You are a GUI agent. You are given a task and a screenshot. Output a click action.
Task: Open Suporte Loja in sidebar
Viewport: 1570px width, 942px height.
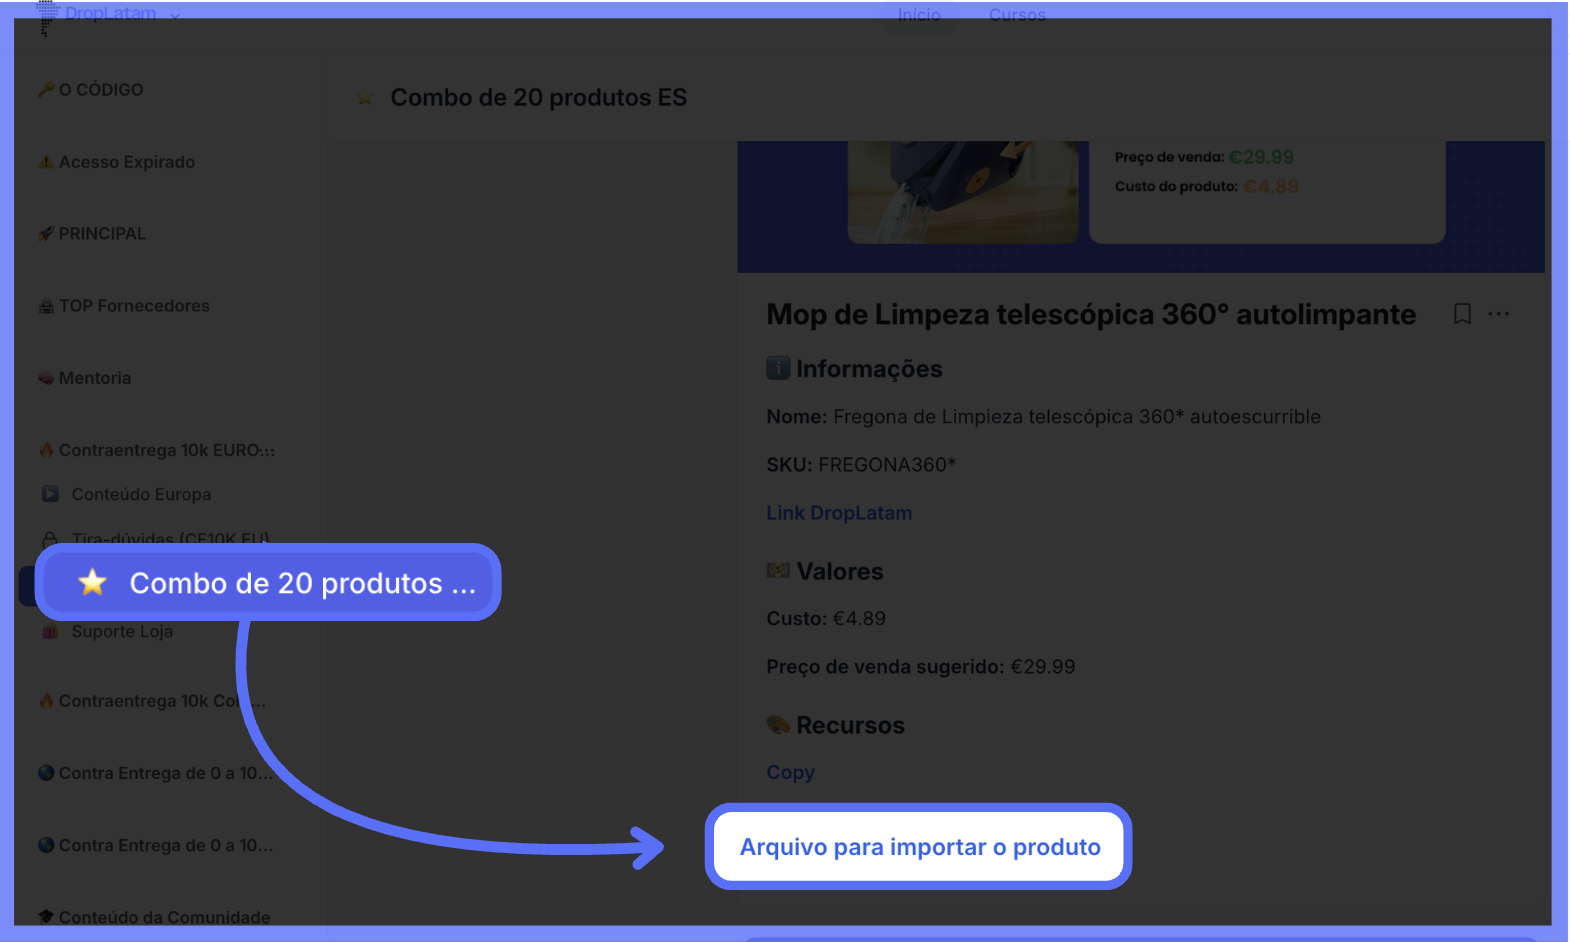coord(121,631)
